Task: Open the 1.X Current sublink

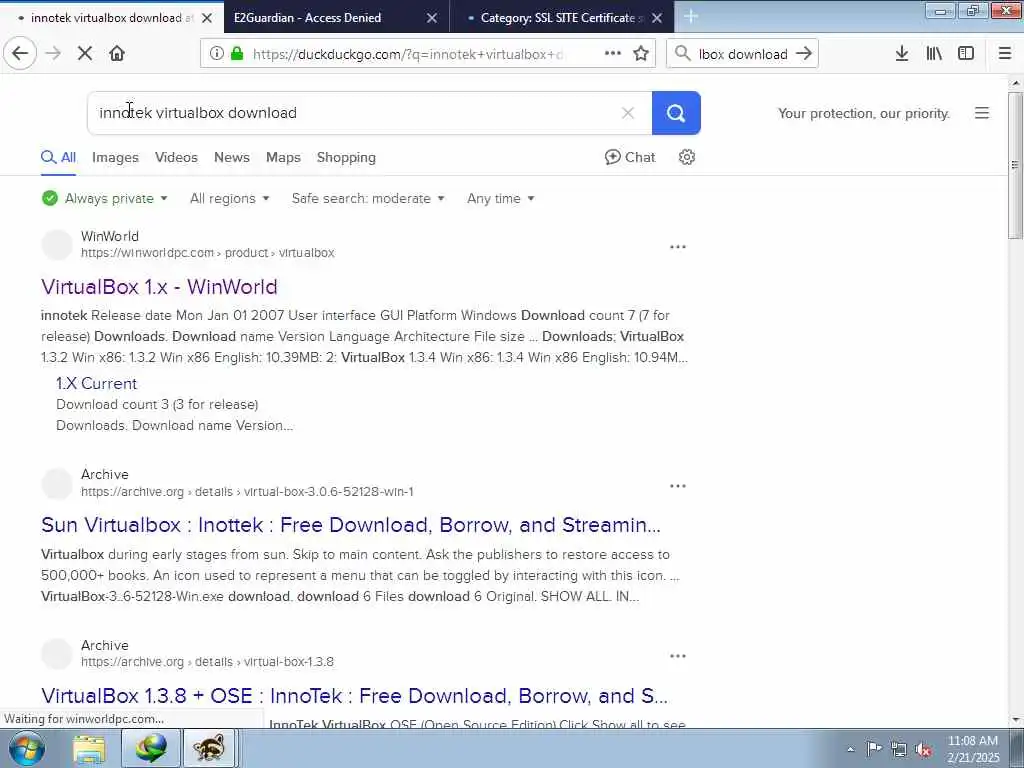Action: coord(97,383)
